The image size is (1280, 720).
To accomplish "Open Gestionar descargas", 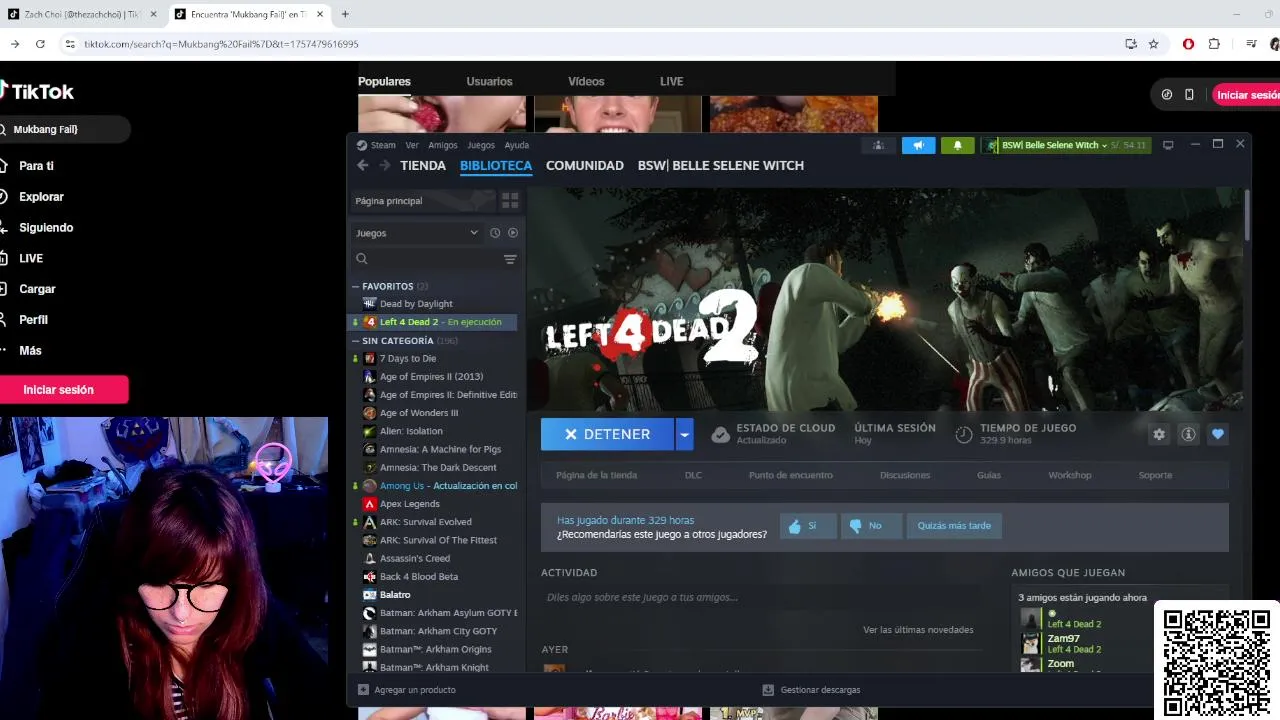I will [x=820, y=690].
